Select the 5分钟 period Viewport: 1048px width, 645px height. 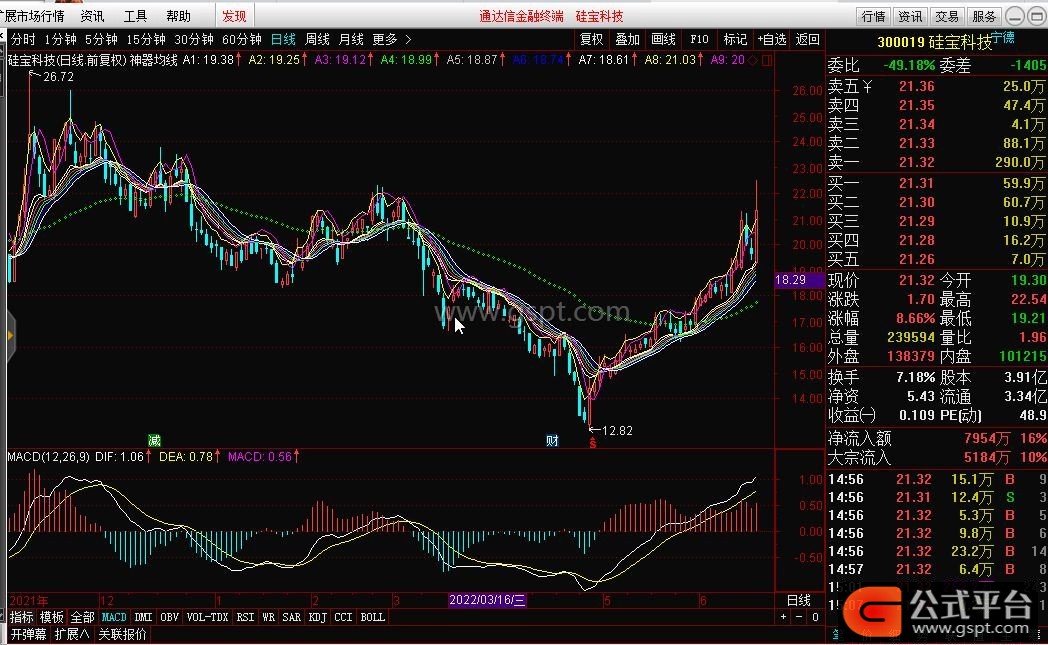pos(101,39)
